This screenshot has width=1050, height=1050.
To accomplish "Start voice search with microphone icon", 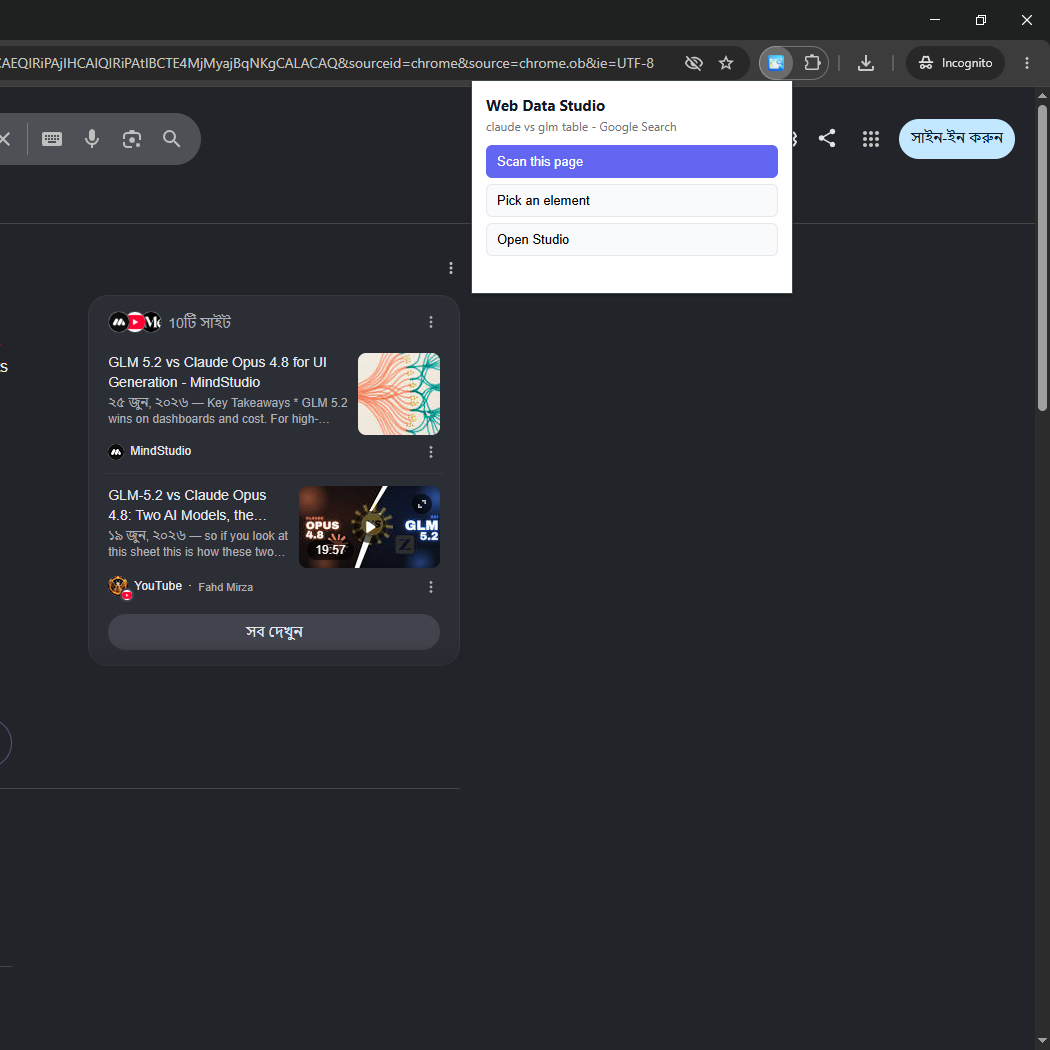I will (92, 139).
